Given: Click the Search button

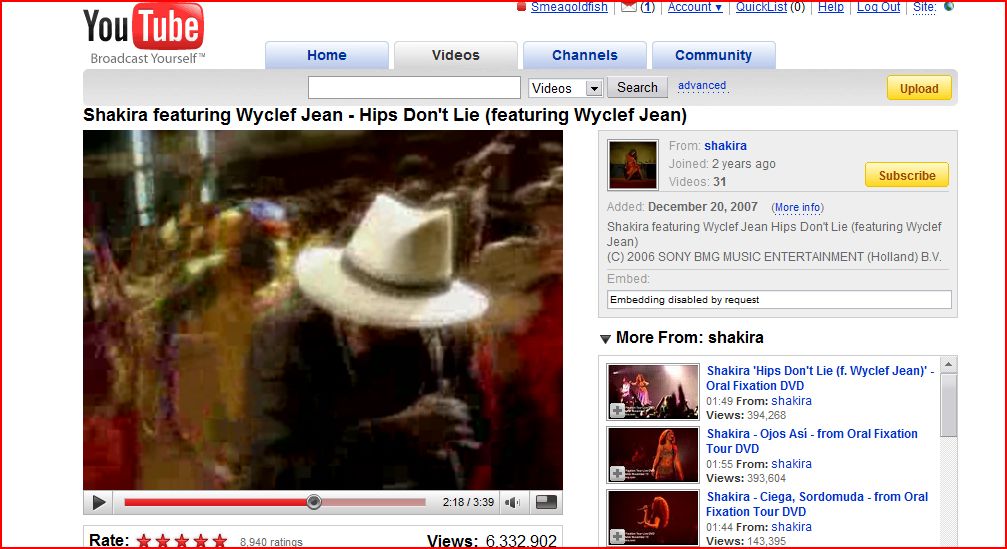Looking at the screenshot, I should [x=637, y=87].
